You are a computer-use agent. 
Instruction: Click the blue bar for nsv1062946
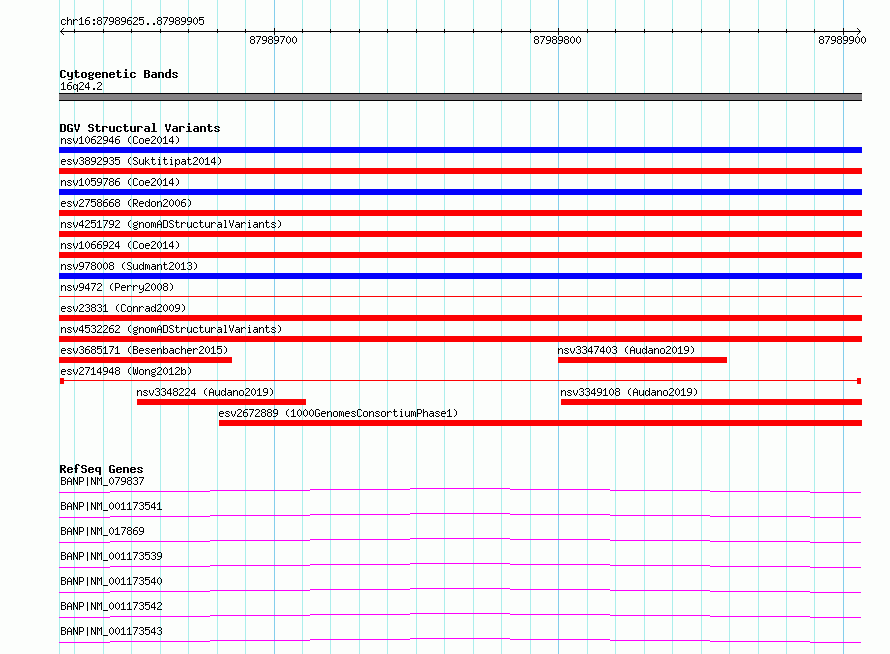point(460,150)
